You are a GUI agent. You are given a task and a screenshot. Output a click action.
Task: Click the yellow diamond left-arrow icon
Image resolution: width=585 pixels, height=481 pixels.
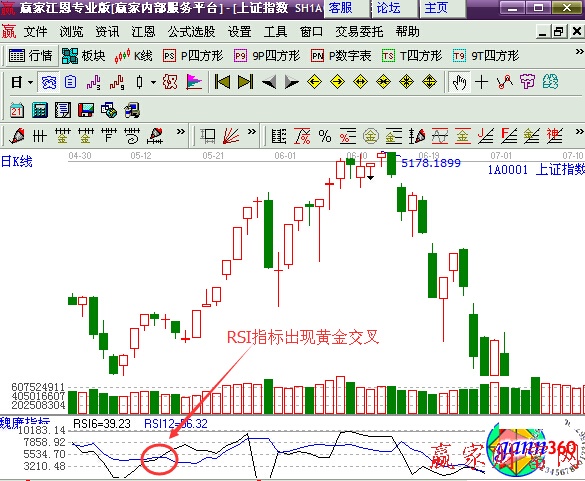315,82
